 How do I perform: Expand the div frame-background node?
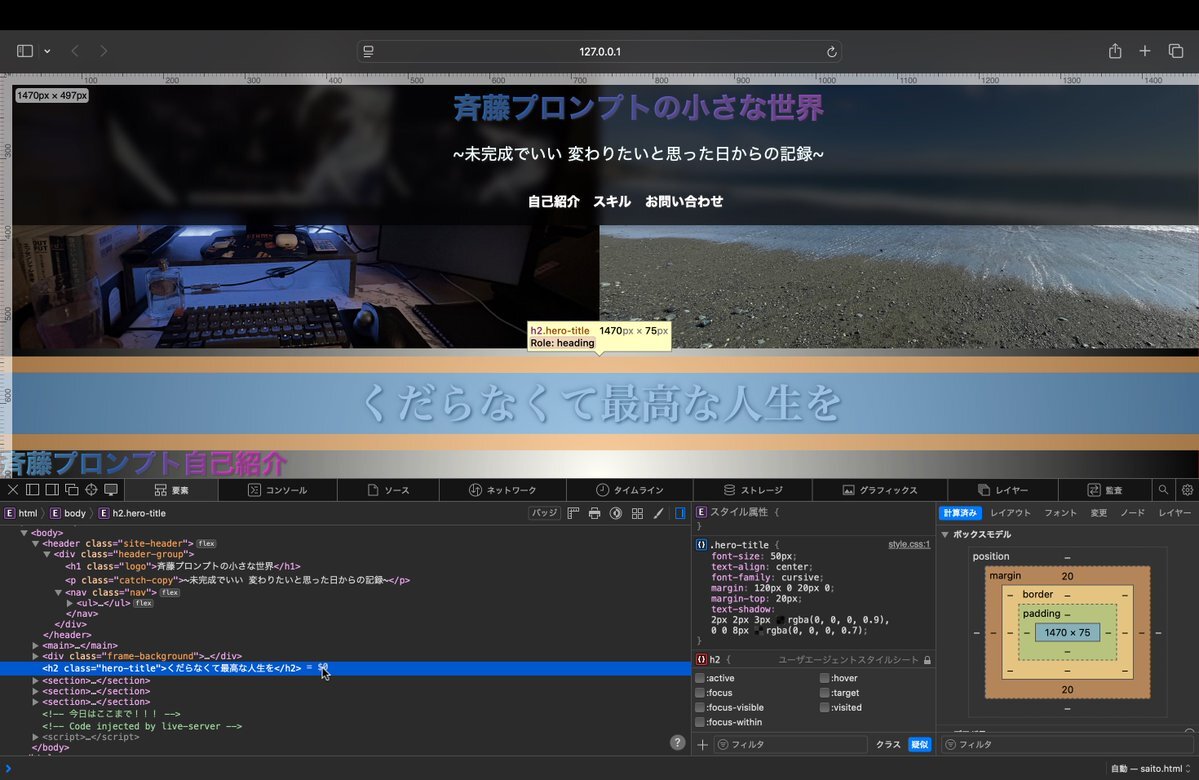pyautogui.click(x=35, y=656)
